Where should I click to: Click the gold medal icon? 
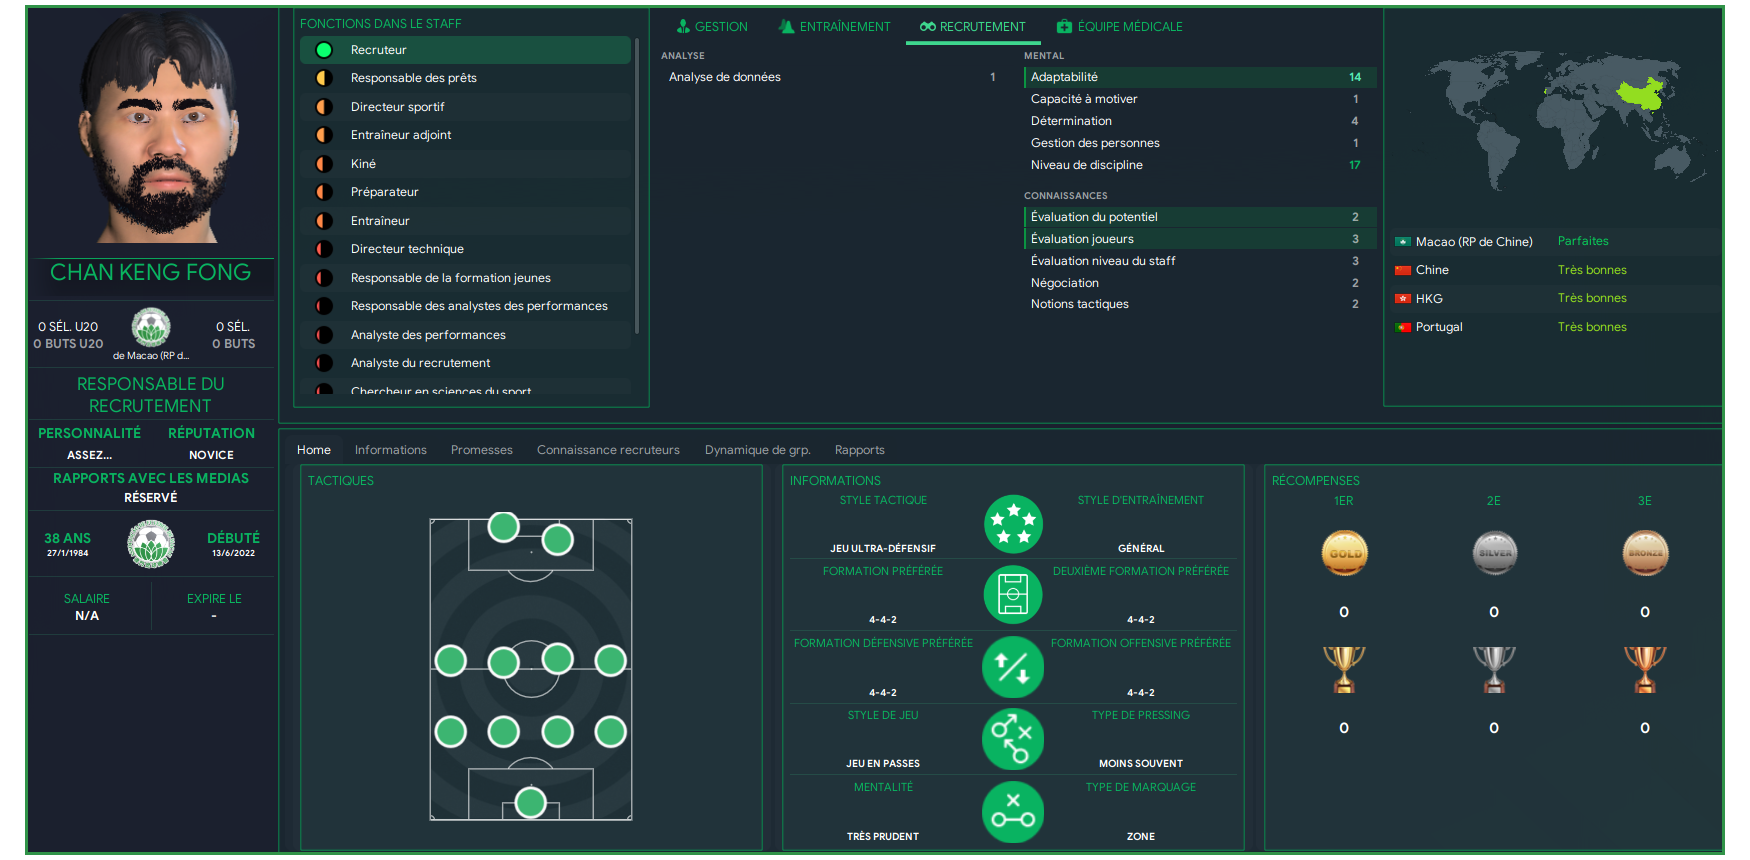coord(1344,553)
